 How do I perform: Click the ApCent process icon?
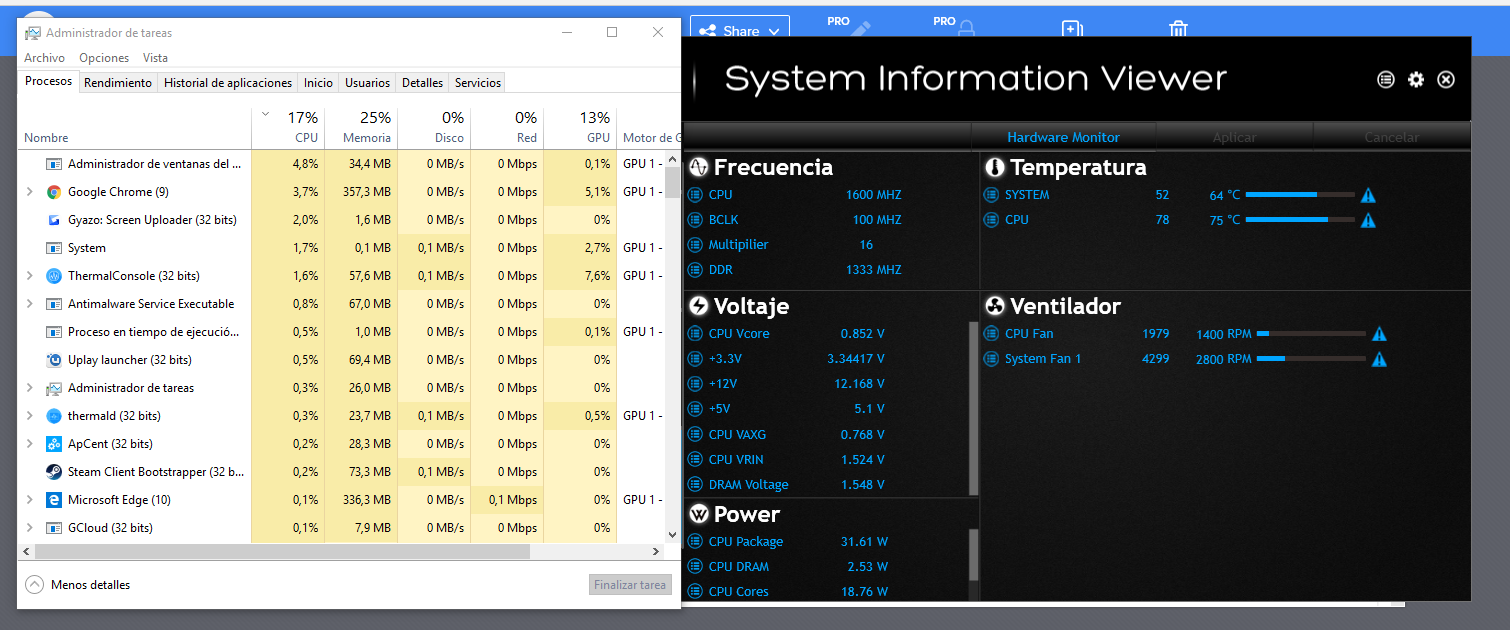tap(54, 444)
